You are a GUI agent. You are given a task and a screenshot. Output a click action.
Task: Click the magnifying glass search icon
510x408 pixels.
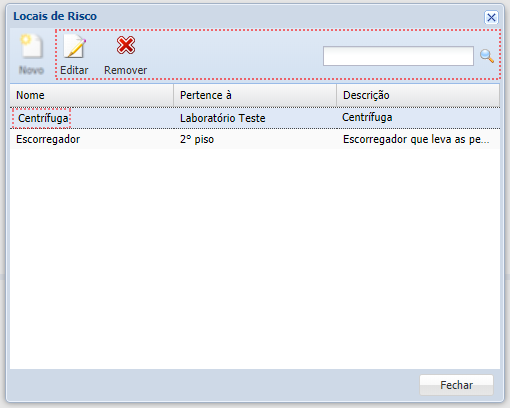click(487, 56)
